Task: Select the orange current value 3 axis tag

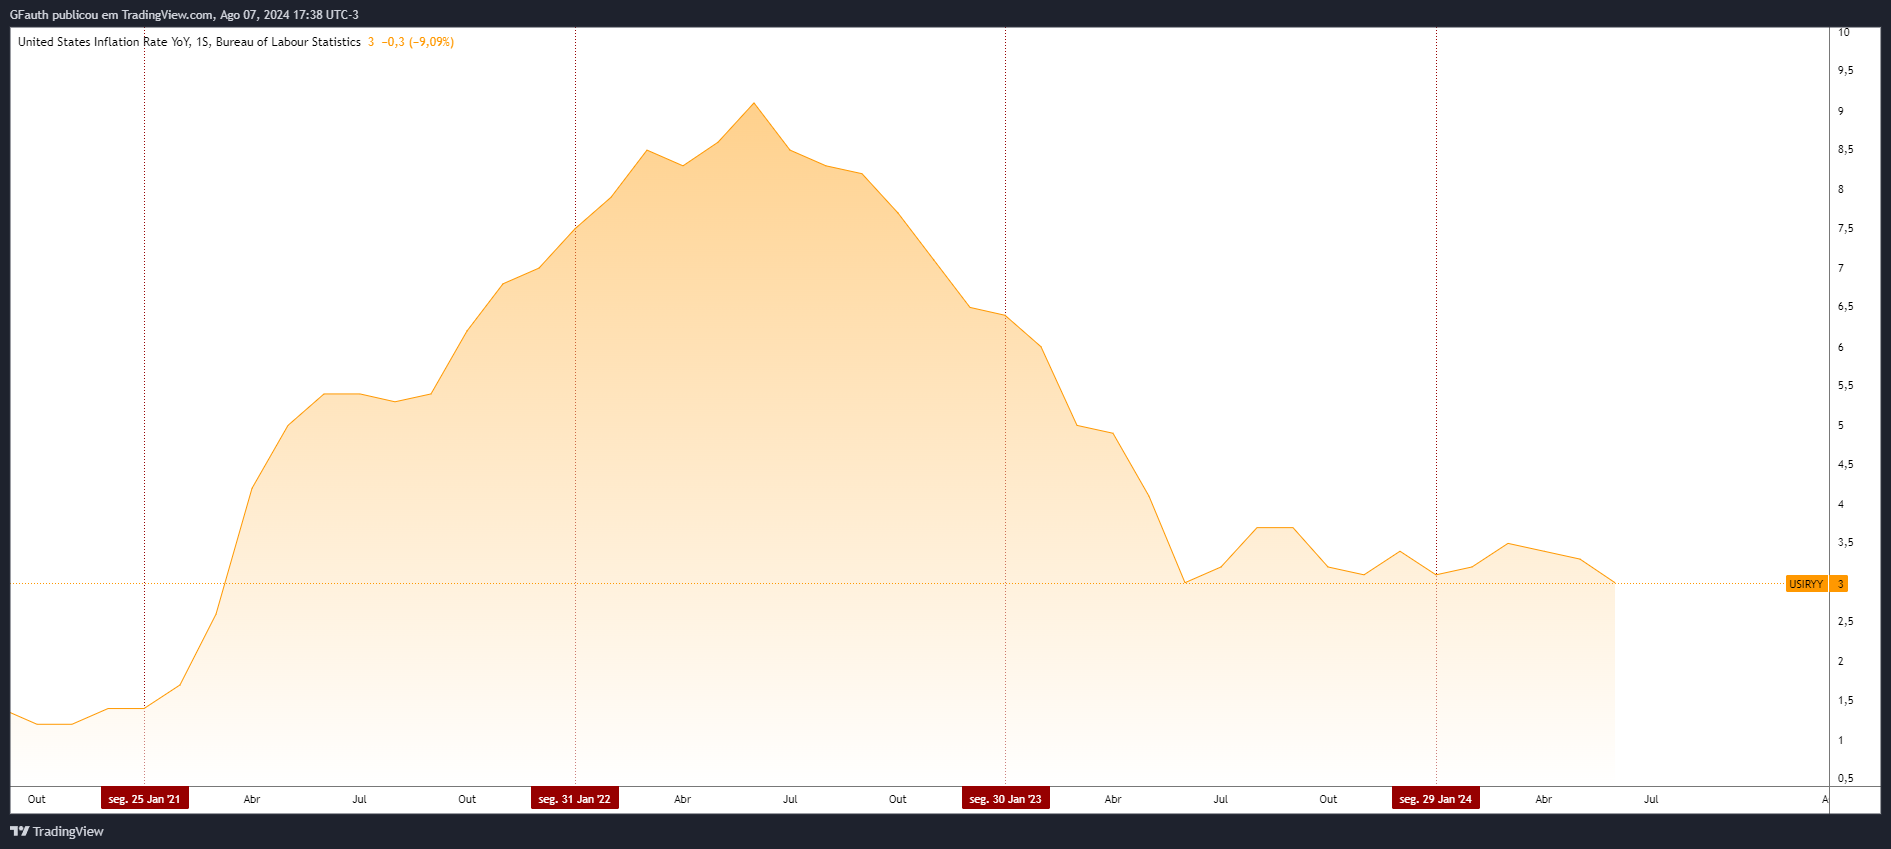Action: (1840, 584)
